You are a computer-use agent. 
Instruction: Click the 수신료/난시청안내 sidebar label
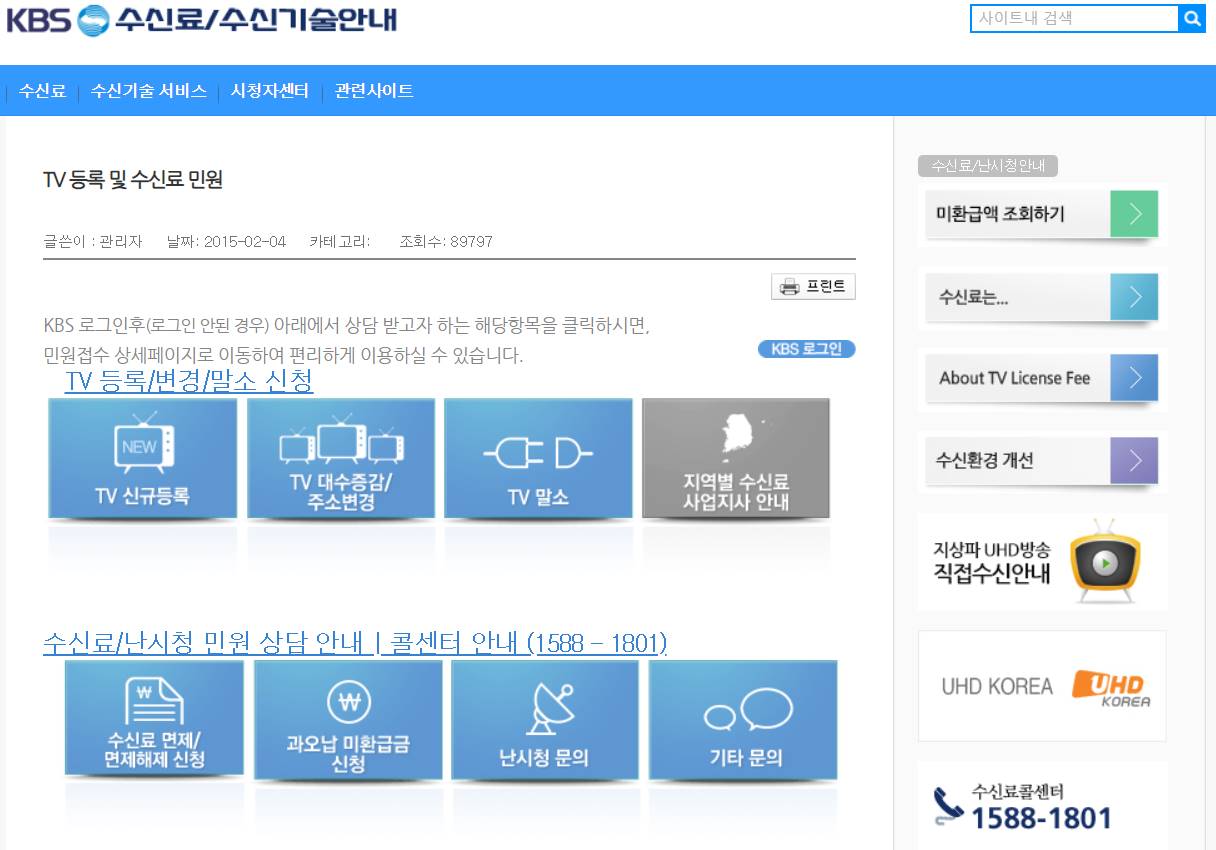[988, 166]
